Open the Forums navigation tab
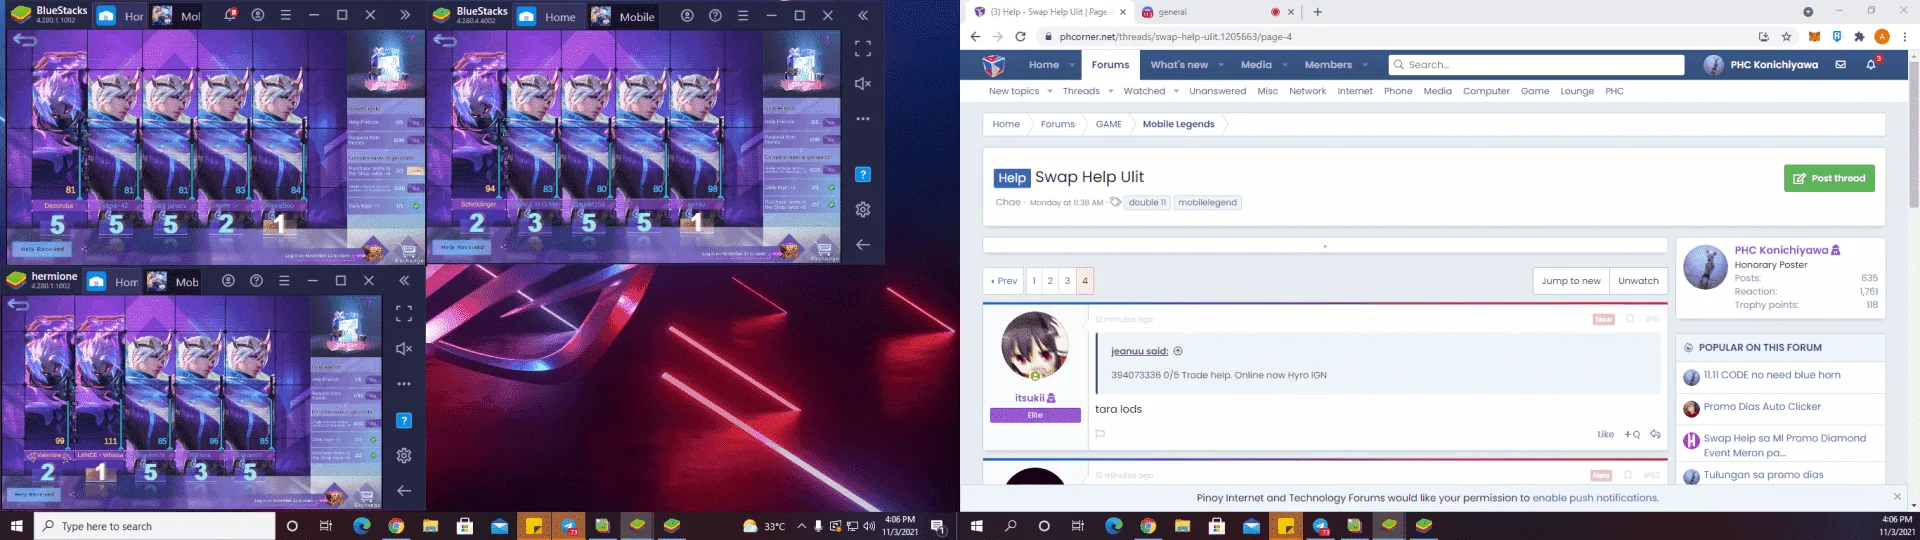 1110,65
